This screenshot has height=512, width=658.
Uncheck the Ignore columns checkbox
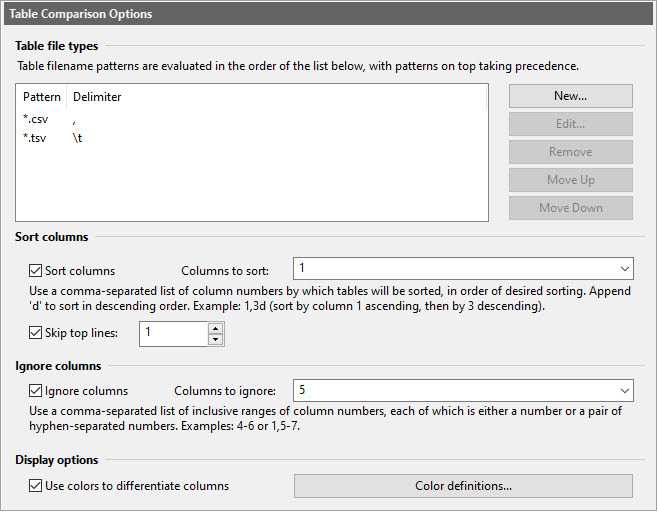tap(37, 391)
